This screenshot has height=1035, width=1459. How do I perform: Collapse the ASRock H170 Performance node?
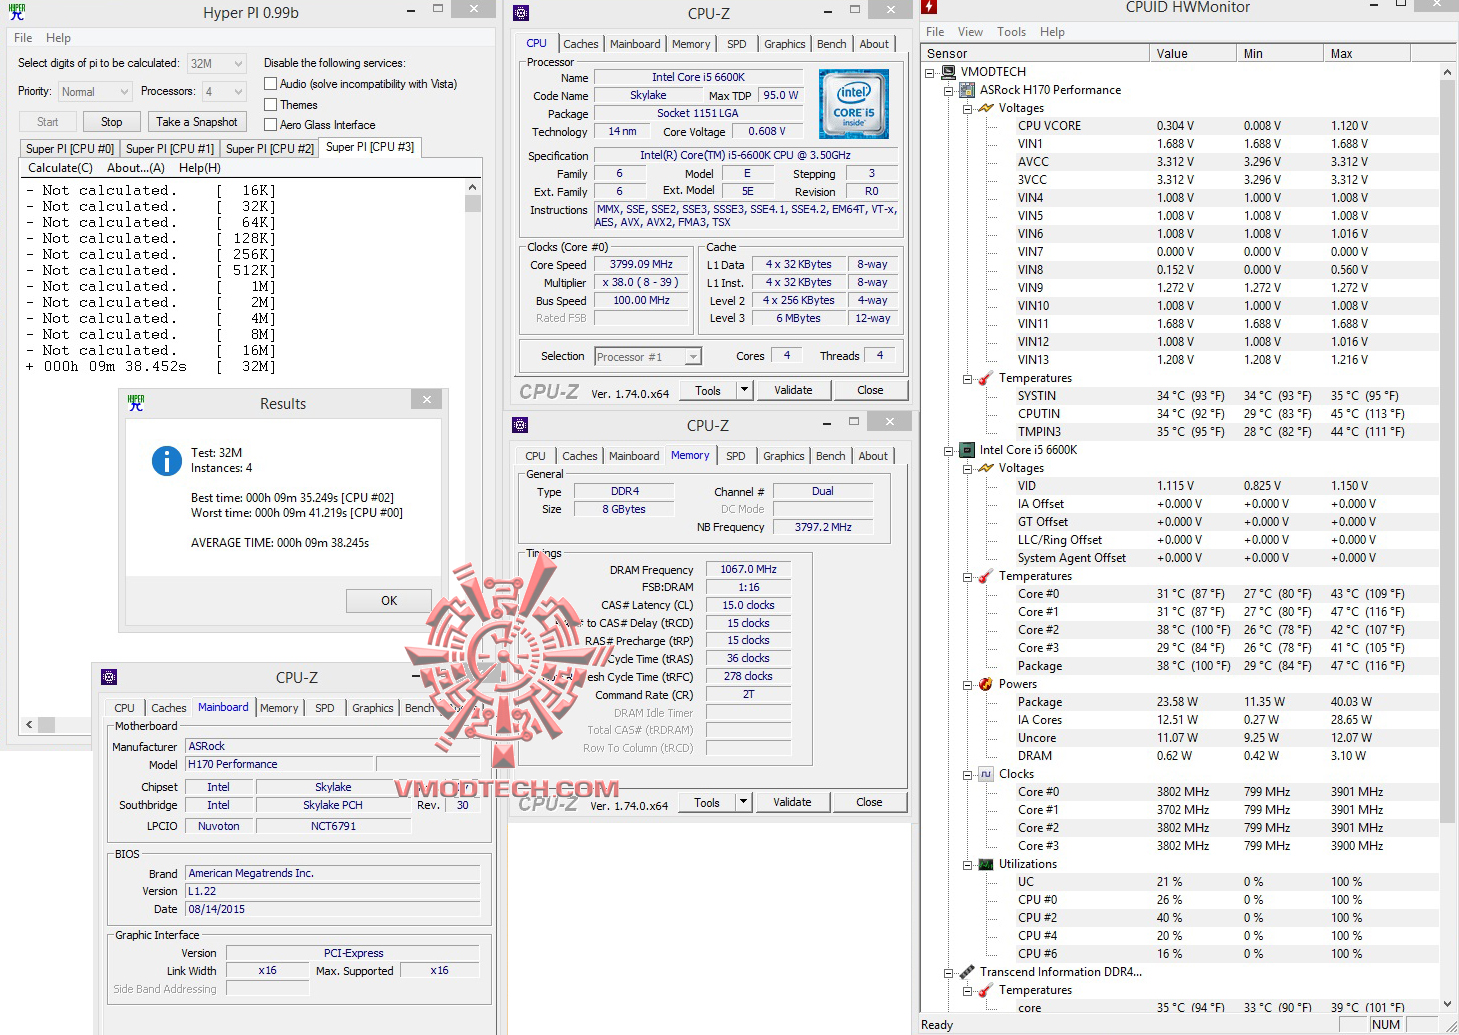(x=949, y=90)
